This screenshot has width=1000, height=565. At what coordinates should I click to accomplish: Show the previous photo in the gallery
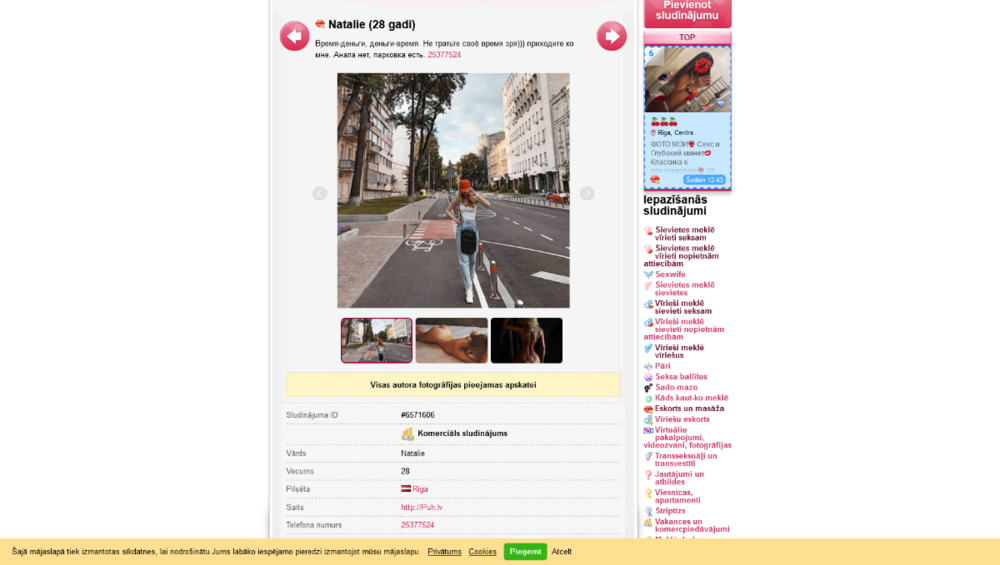point(320,193)
